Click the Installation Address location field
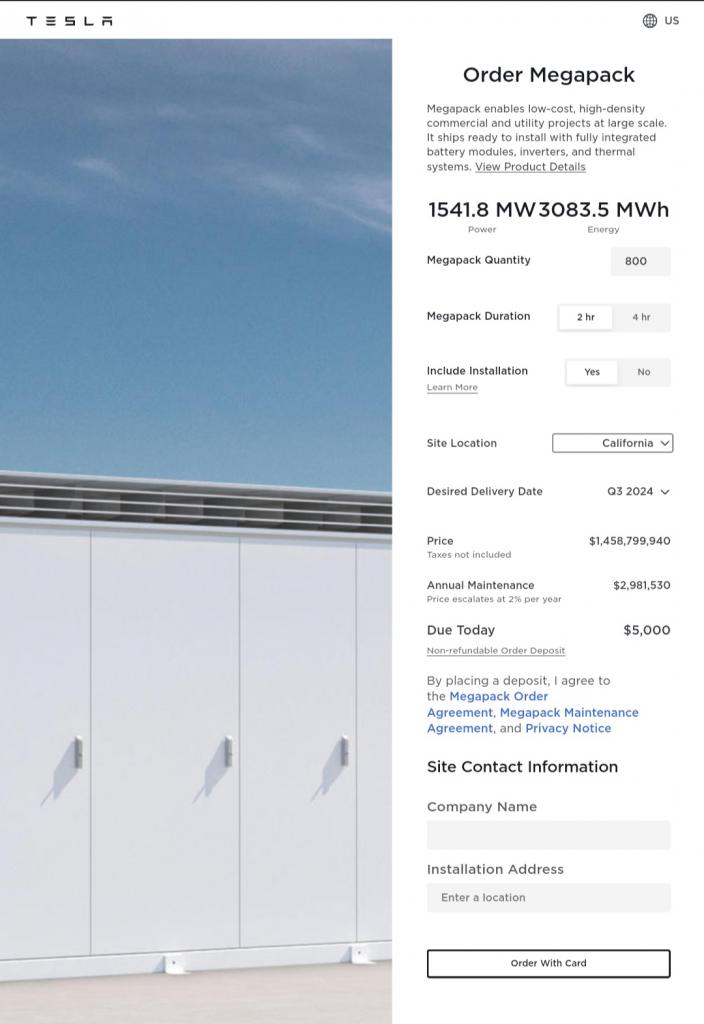Viewport: 704px width, 1024px height. click(x=549, y=898)
